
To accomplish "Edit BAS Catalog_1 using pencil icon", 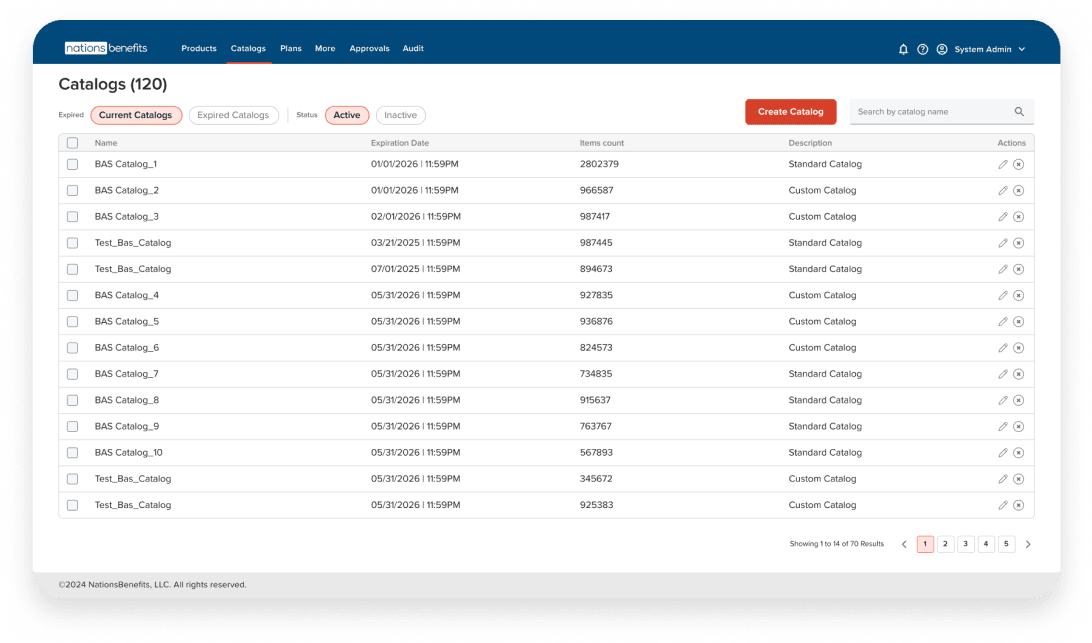I will (x=1003, y=164).
